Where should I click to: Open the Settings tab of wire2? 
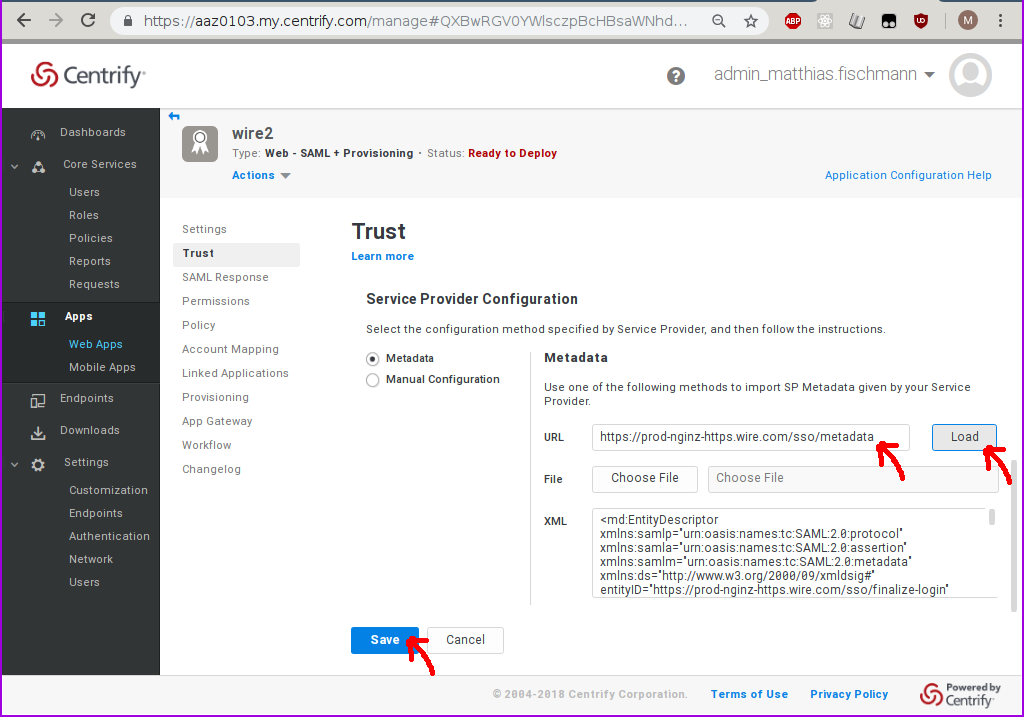[x=204, y=229]
